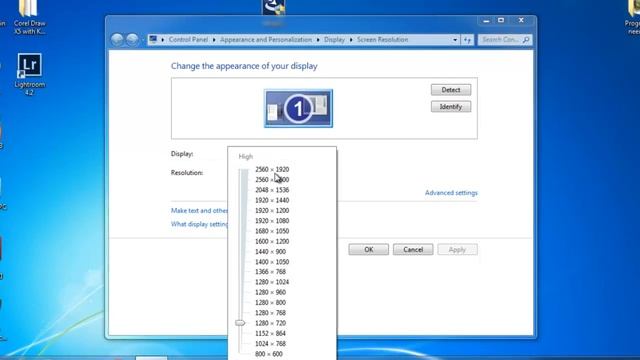
Task: Click the Identify button
Action: point(451,107)
